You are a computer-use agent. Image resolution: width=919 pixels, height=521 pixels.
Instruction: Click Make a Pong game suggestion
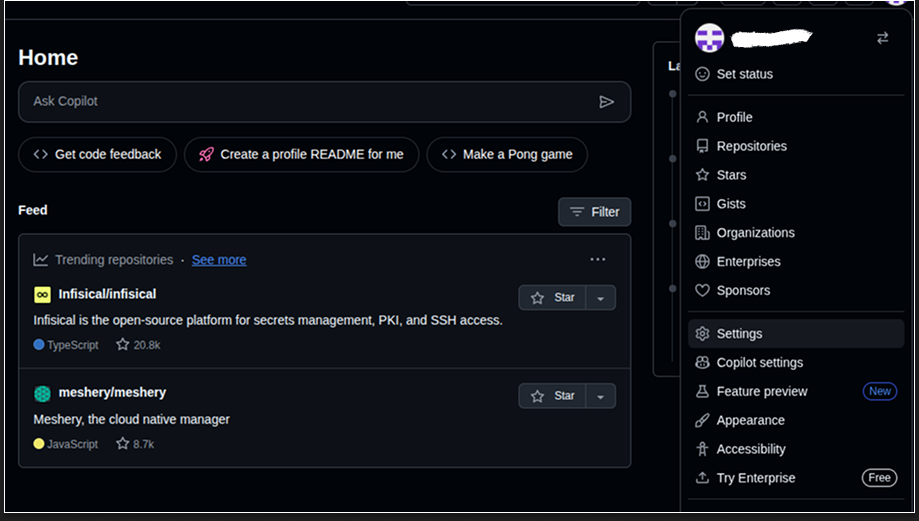(x=507, y=155)
